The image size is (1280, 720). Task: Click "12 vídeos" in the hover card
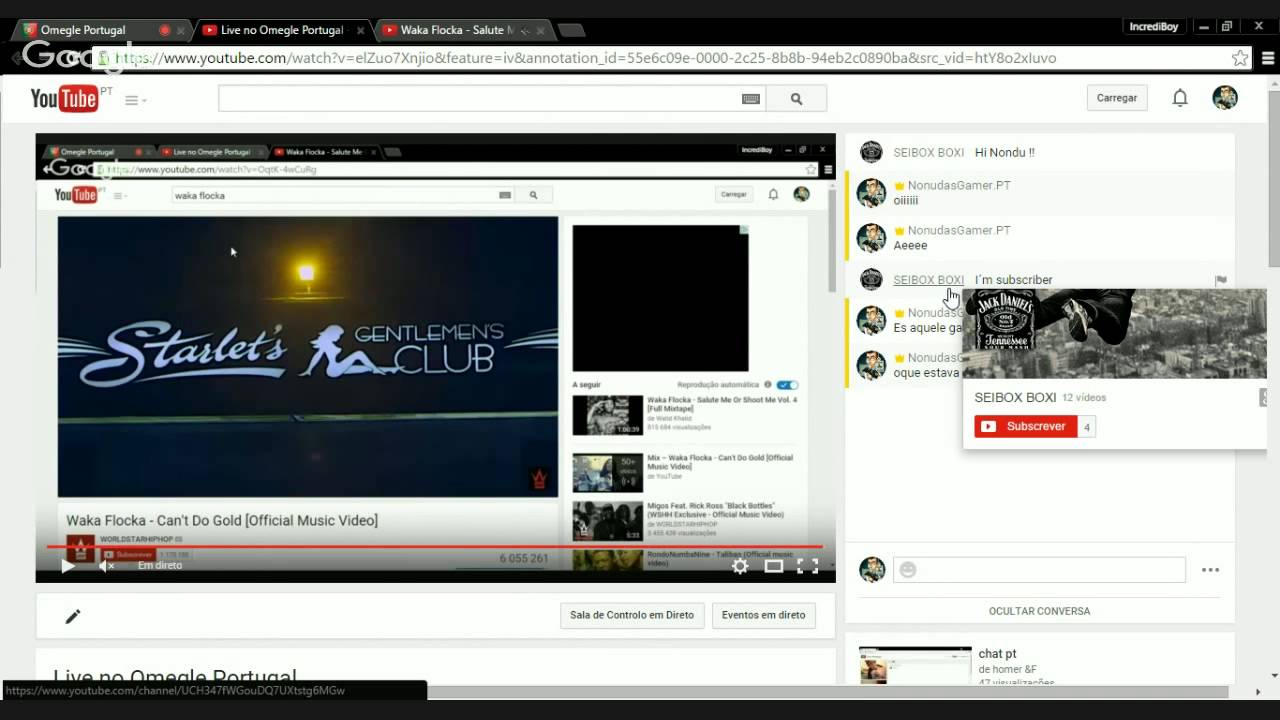point(1083,398)
